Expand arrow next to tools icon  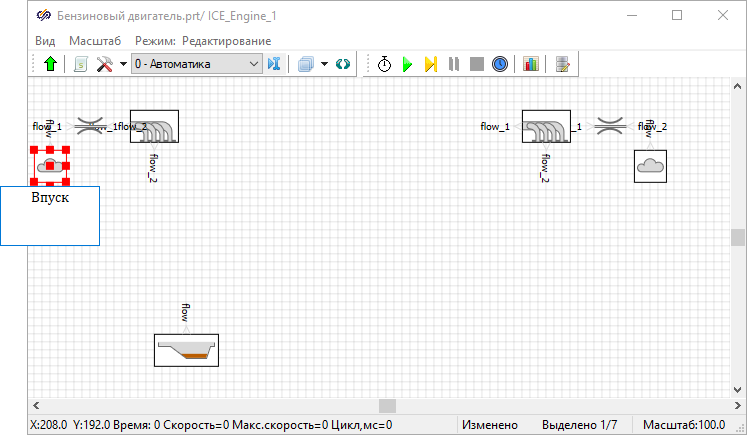[123, 64]
